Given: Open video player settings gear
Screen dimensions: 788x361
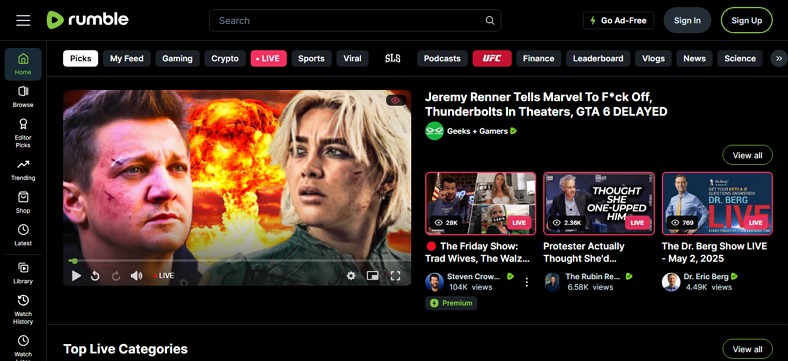Looking at the screenshot, I should point(351,276).
